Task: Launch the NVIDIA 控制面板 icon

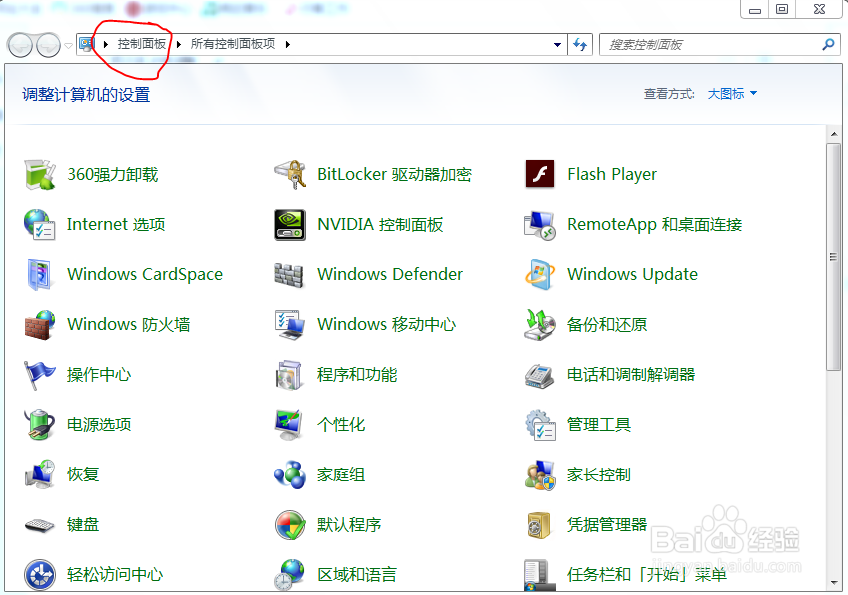Action: [290, 224]
